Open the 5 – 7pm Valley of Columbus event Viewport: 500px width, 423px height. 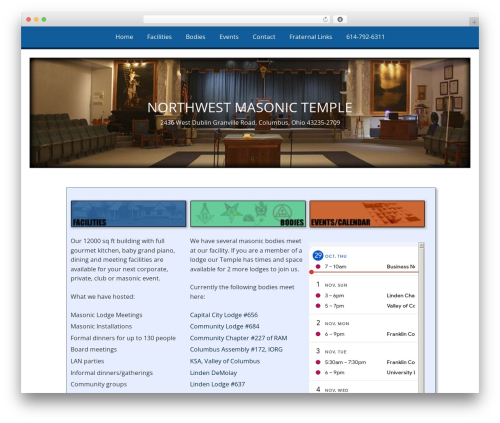click(x=364, y=306)
